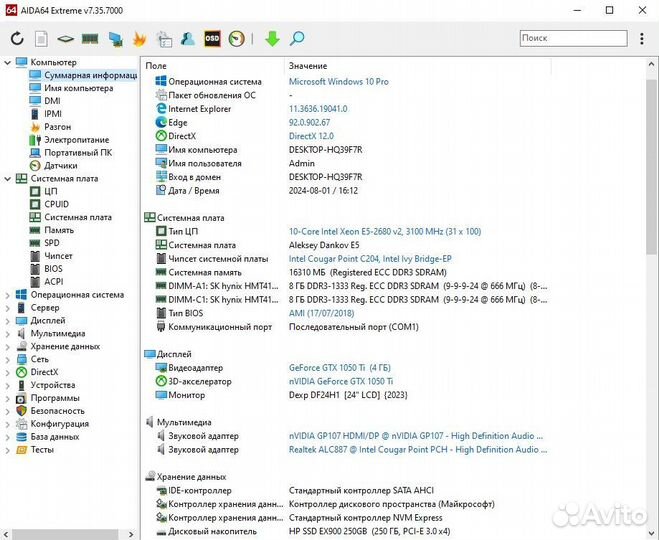Open the sensor gauge toolbar icon
The image size is (659, 540).
tap(237, 39)
